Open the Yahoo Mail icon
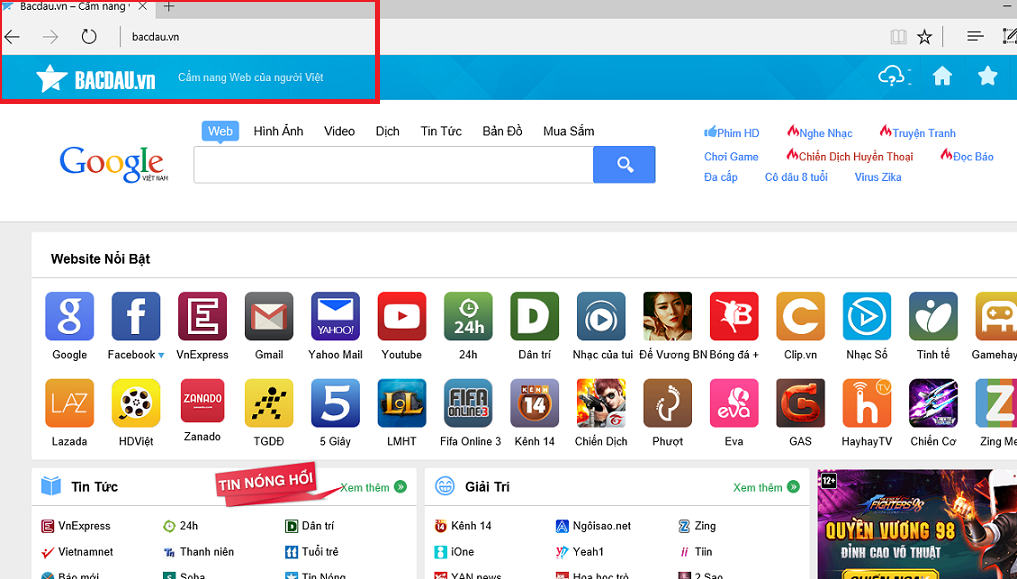 (x=335, y=317)
